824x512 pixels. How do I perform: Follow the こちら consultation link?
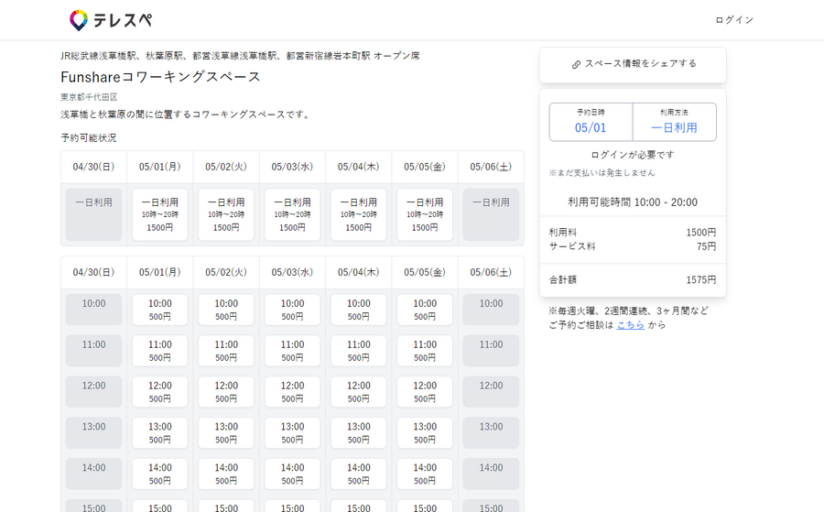(630, 325)
